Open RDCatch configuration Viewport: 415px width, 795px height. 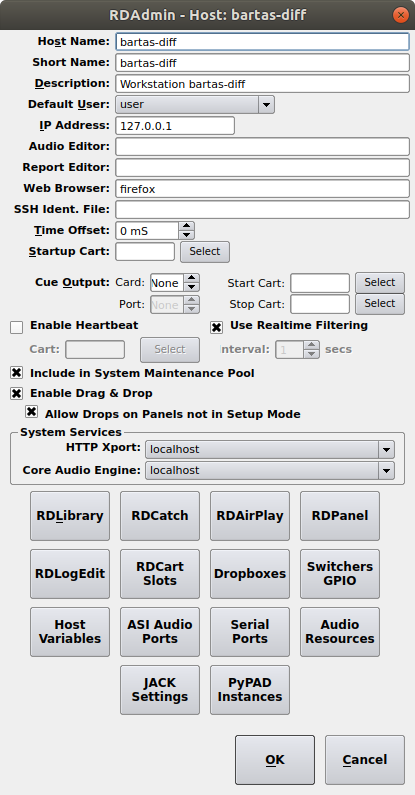tap(160, 516)
